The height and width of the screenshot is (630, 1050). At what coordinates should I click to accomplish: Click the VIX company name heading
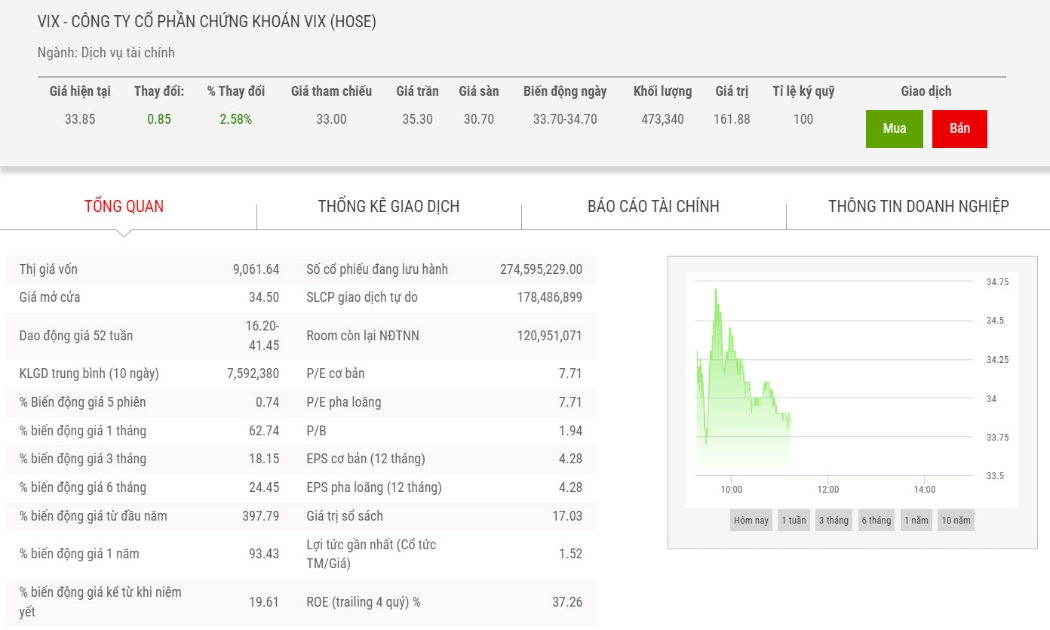tap(206, 21)
